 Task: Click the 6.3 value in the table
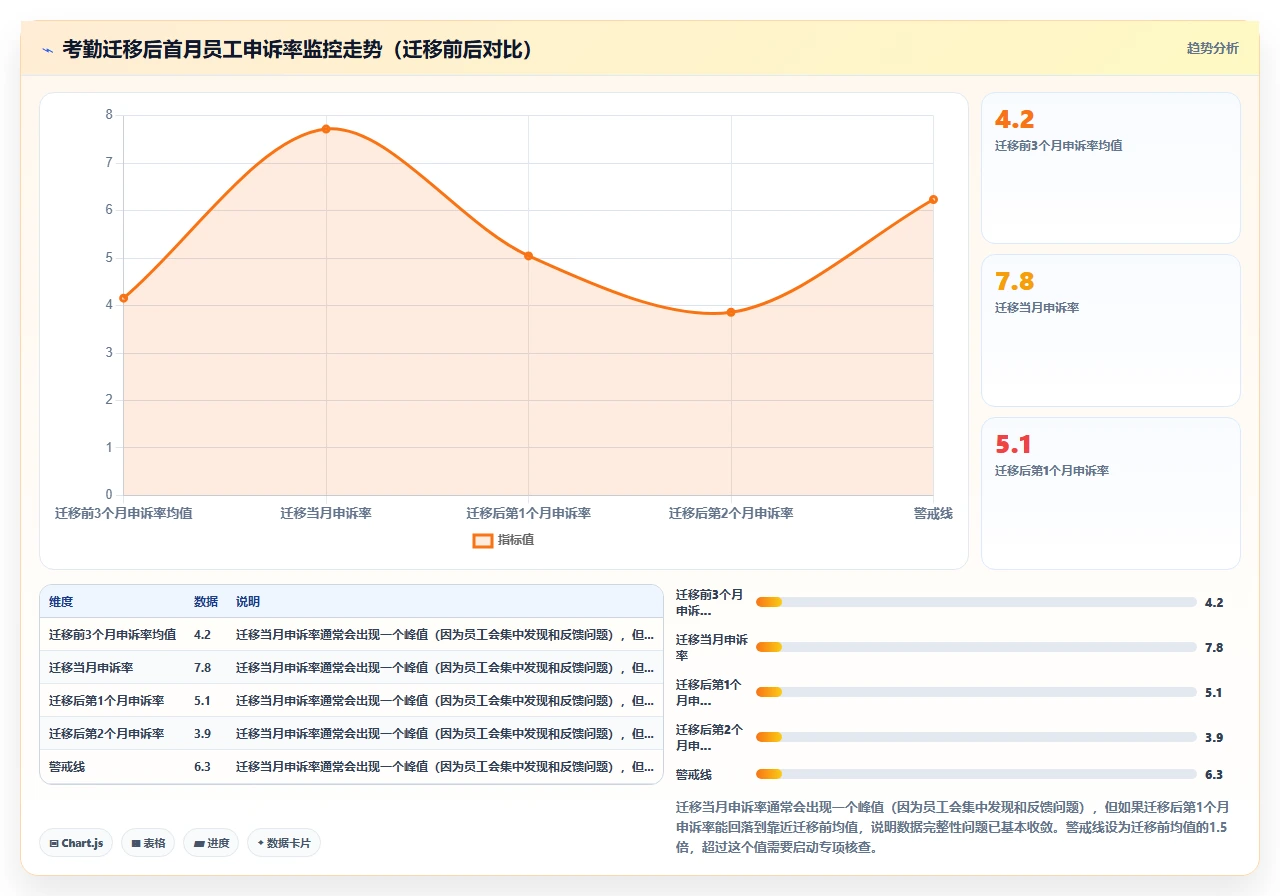tap(202, 766)
